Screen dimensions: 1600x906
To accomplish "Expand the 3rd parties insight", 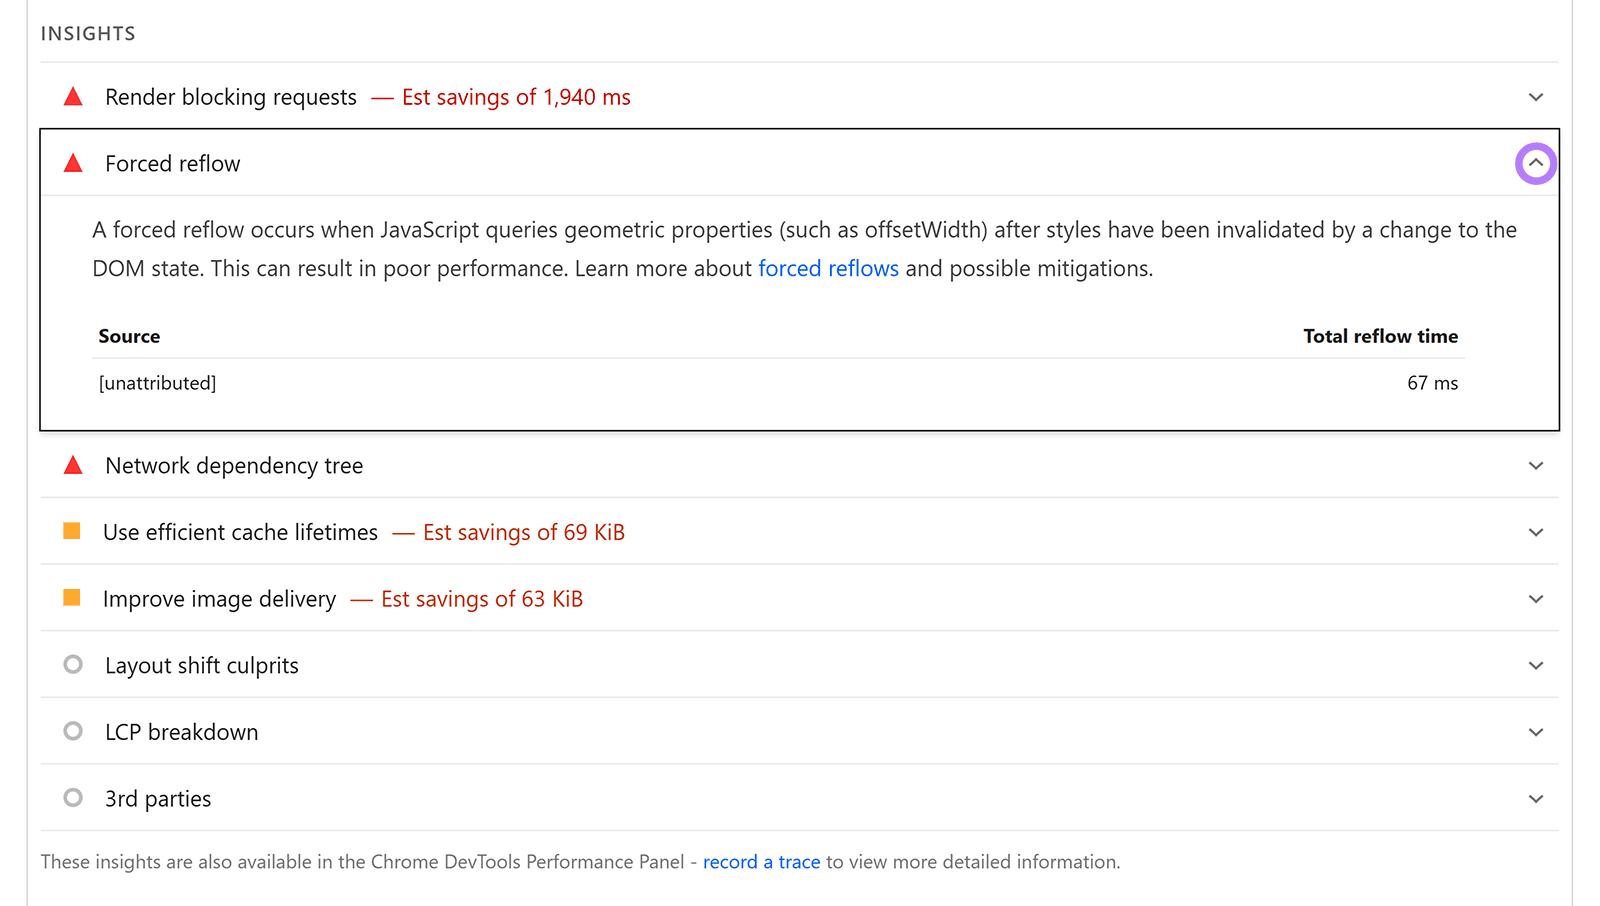I will point(1535,798).
